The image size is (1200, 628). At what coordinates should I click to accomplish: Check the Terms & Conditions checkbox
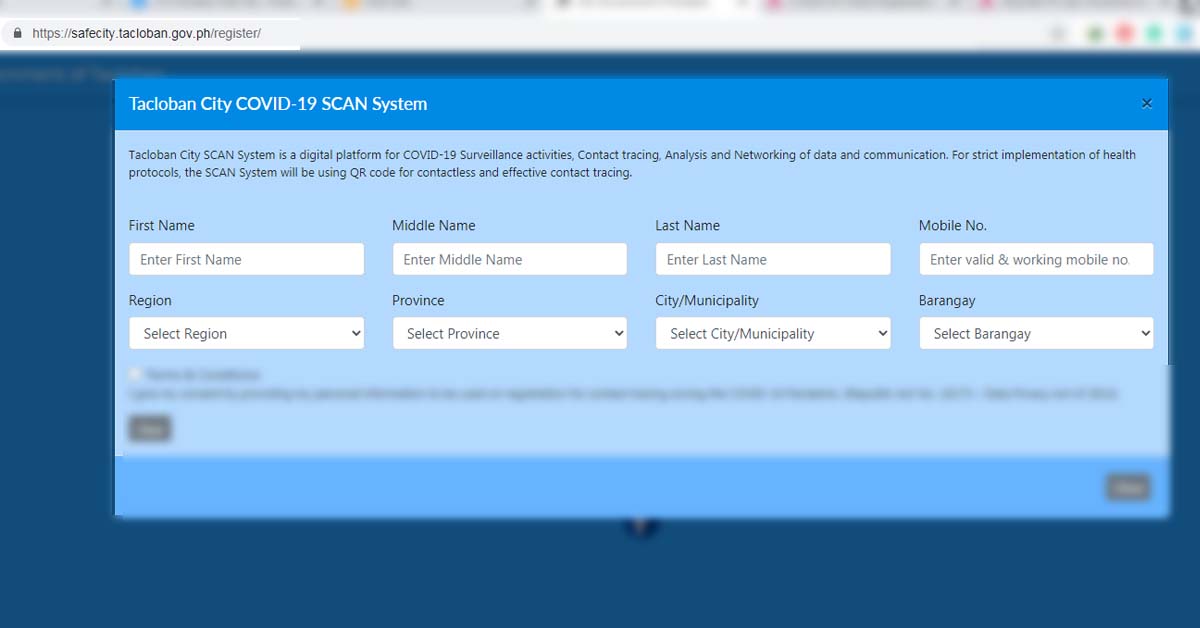tap(132, 373)
